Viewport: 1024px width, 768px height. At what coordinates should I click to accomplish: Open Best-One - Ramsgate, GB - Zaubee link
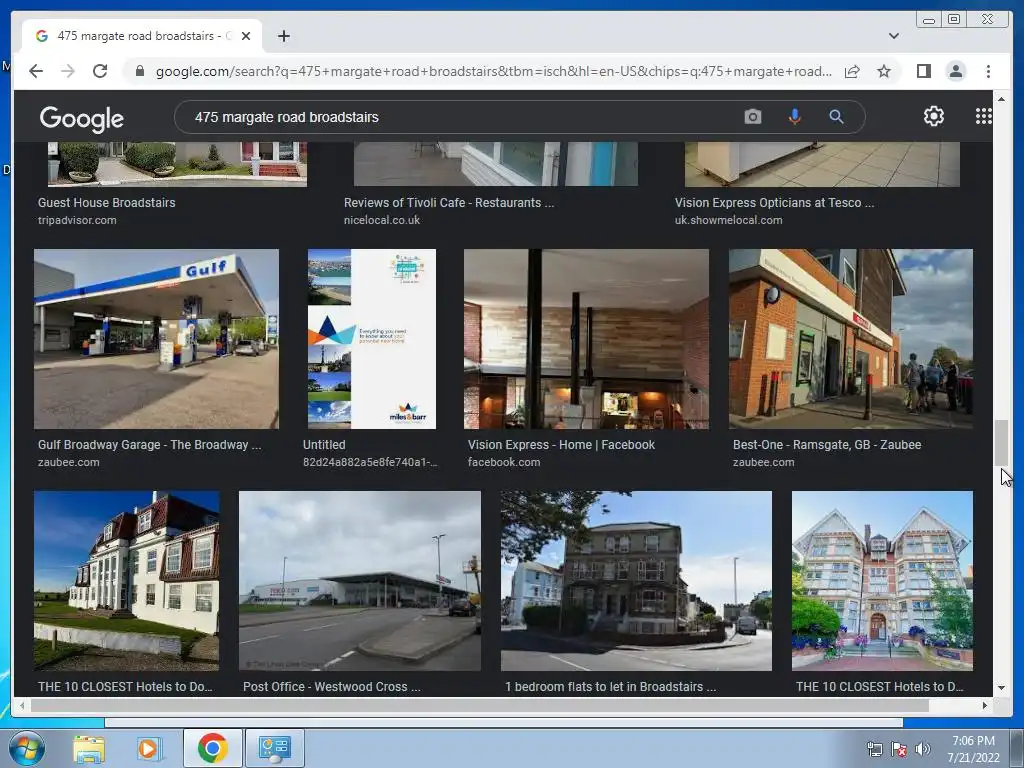point(827,445)
